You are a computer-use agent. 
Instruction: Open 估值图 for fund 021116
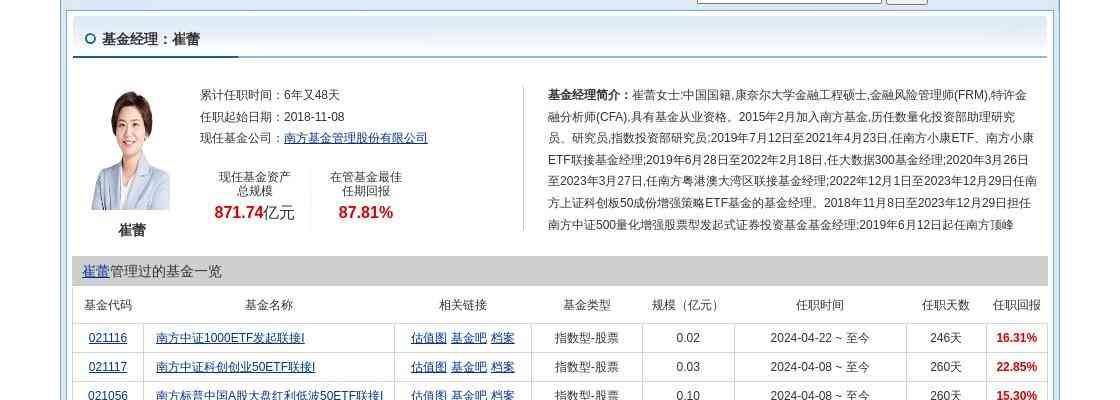pyautogui.click(x=429, y=338)
